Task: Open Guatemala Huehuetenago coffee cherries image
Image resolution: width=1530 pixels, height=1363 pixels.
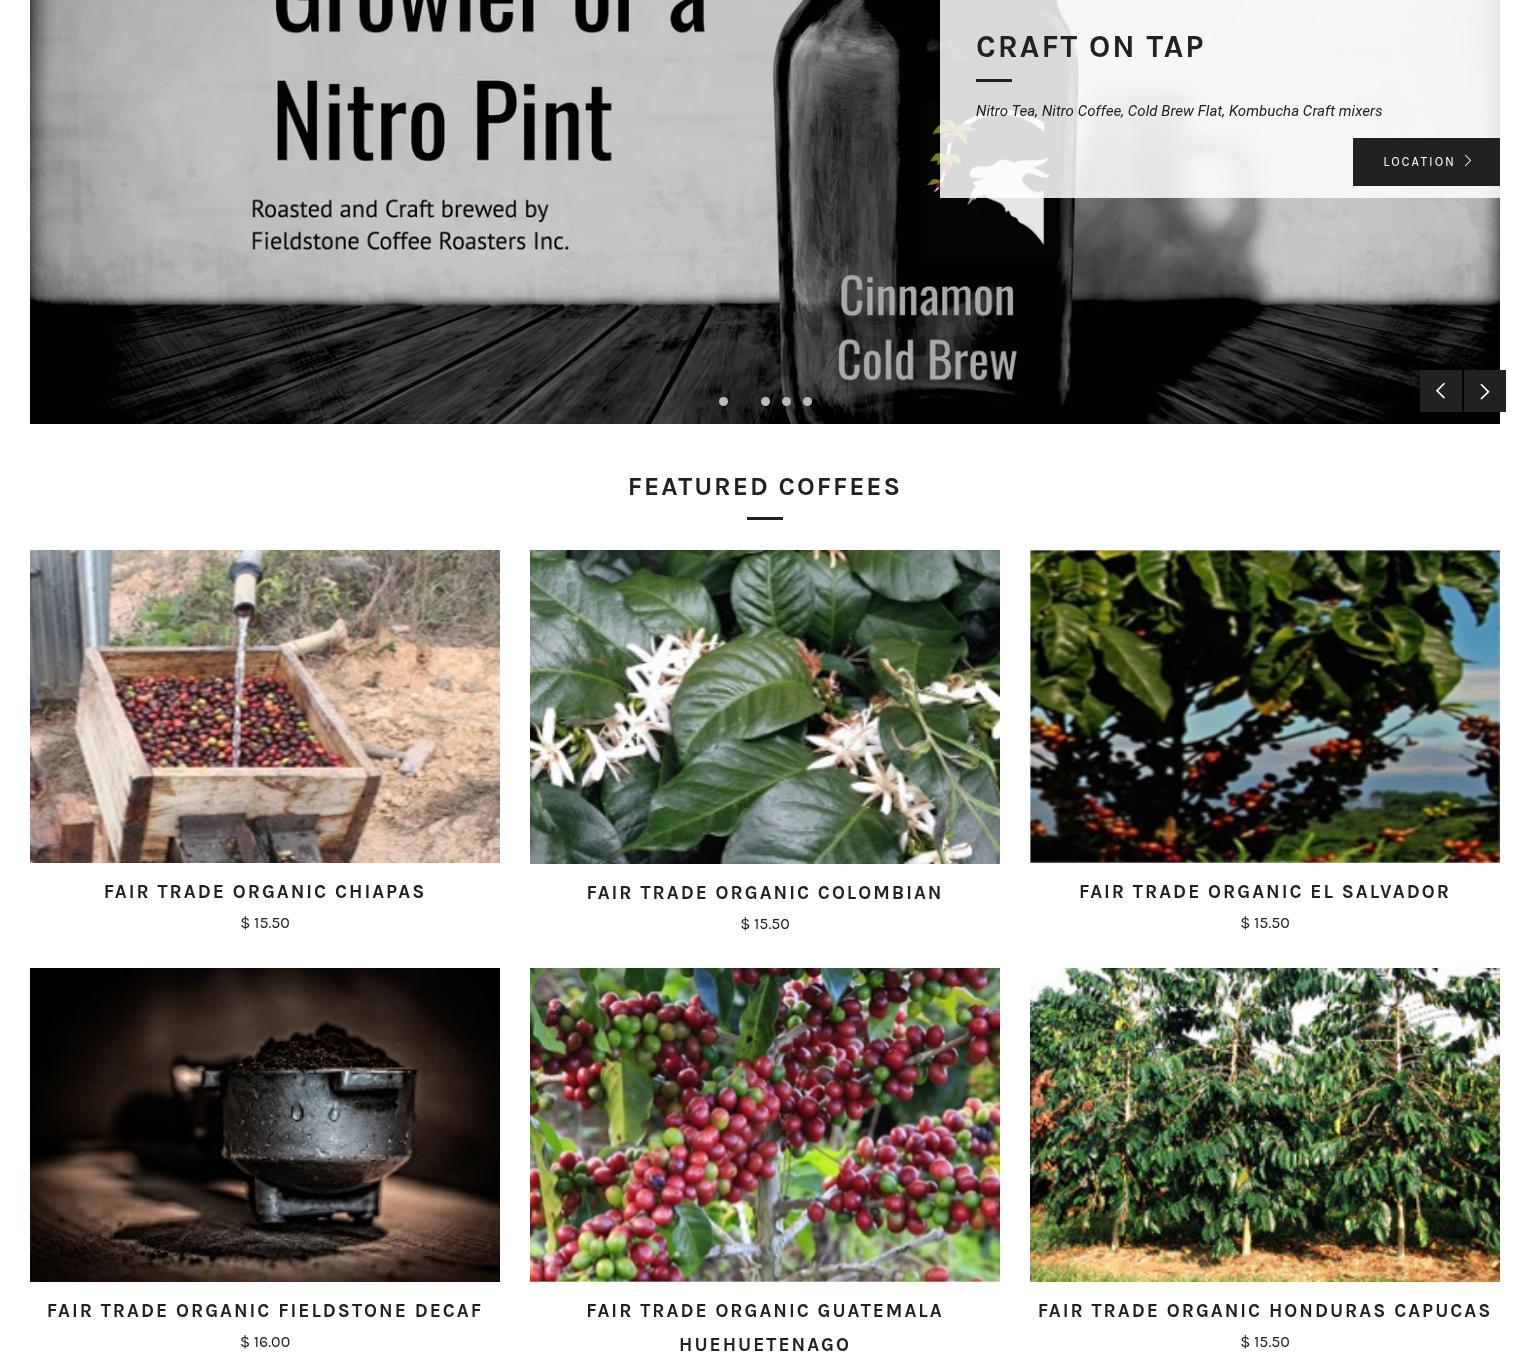Action: pyautogui.click(x=765, y=1125)
